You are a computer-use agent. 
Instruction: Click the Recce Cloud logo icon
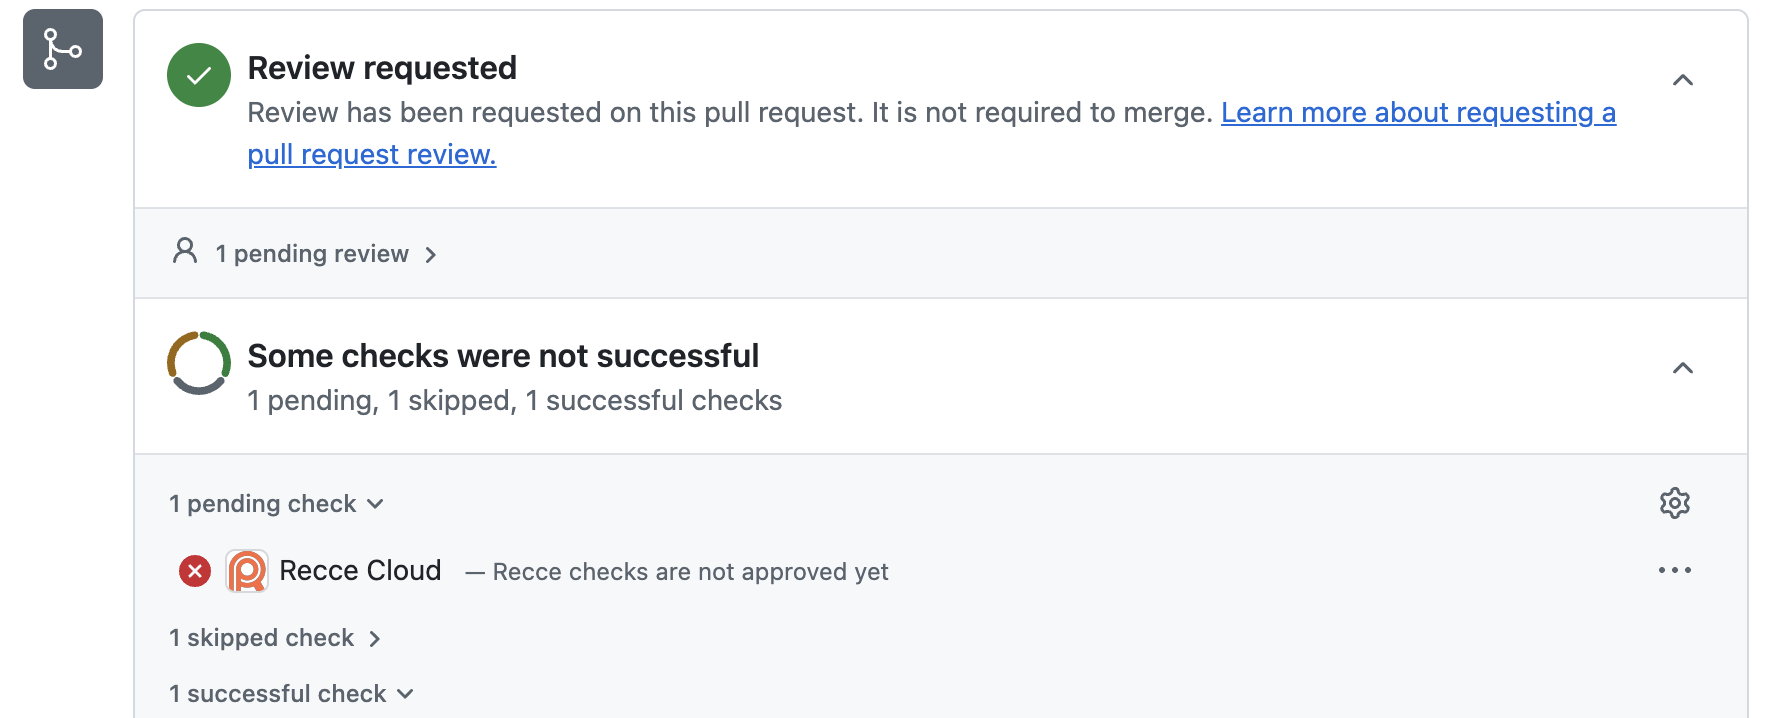247,571
